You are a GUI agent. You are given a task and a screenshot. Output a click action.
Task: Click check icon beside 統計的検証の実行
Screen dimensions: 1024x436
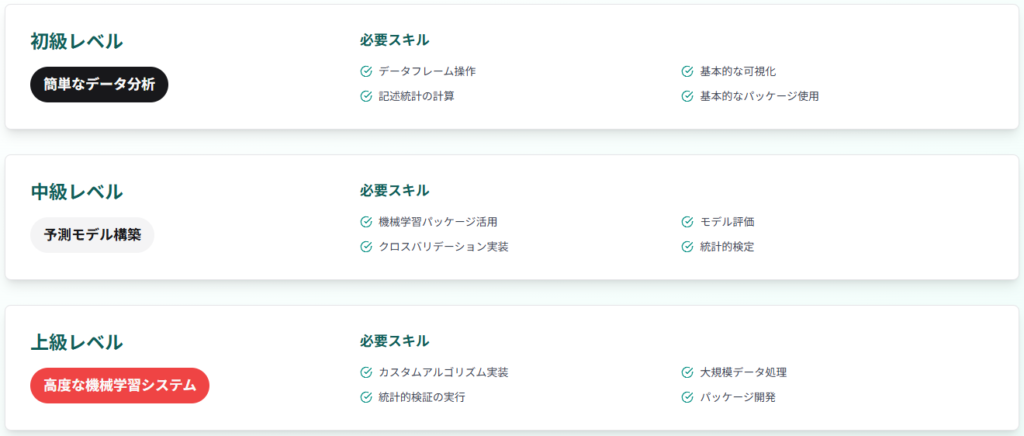click(366, 397)
